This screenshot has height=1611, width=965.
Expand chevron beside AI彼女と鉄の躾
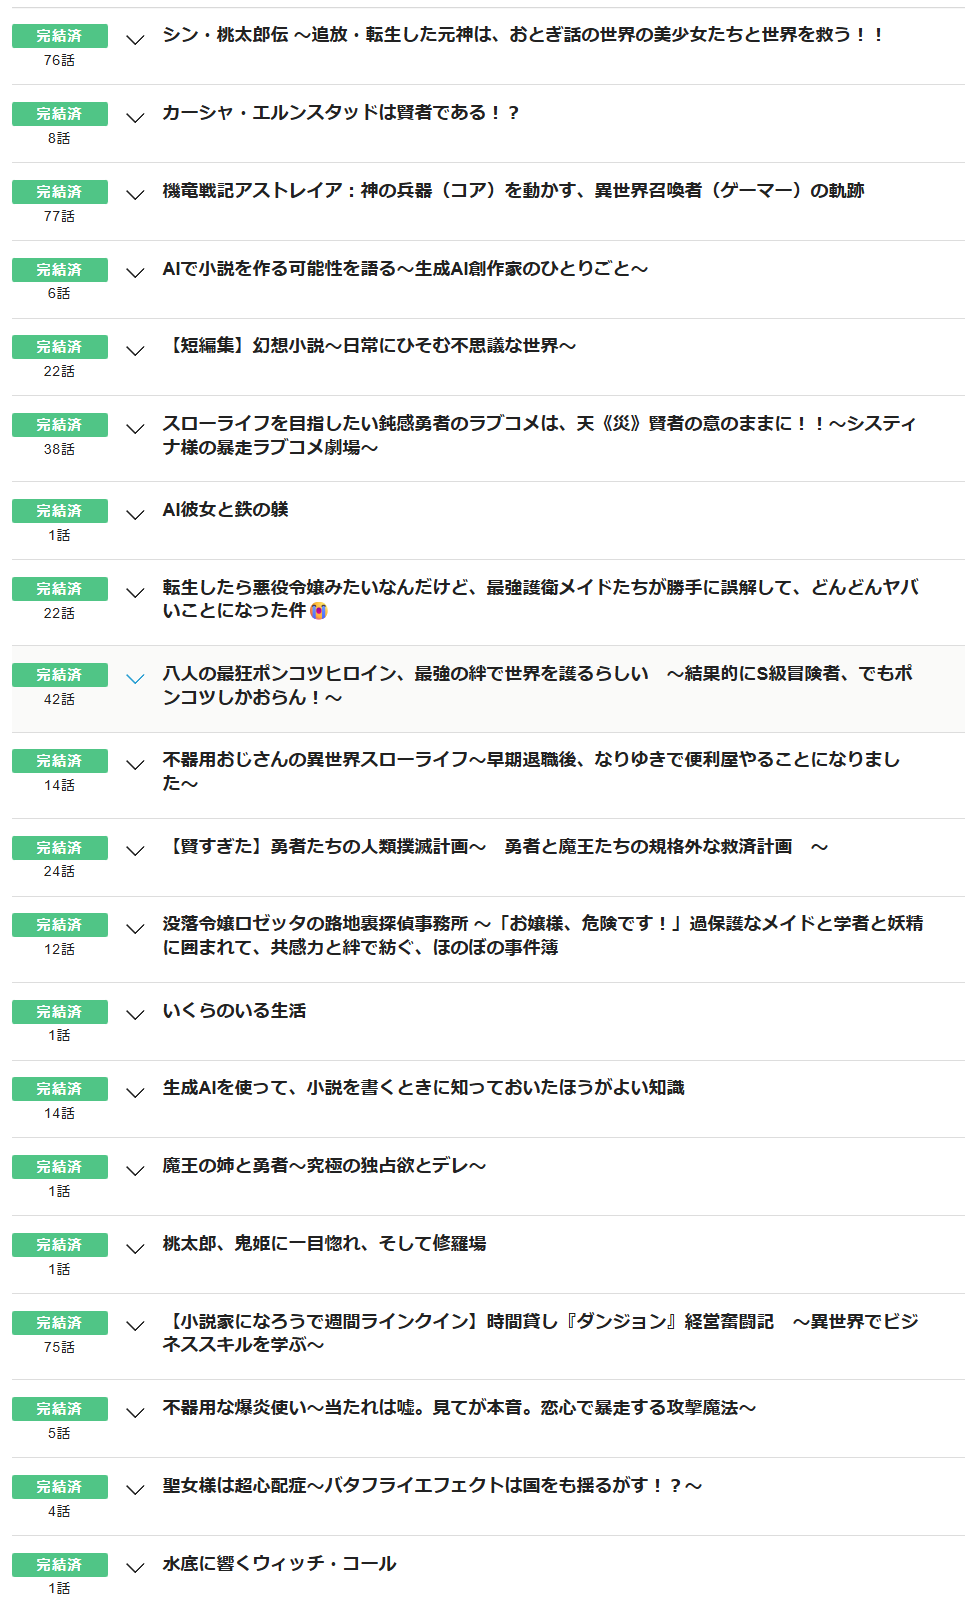[x=135, y=515]
